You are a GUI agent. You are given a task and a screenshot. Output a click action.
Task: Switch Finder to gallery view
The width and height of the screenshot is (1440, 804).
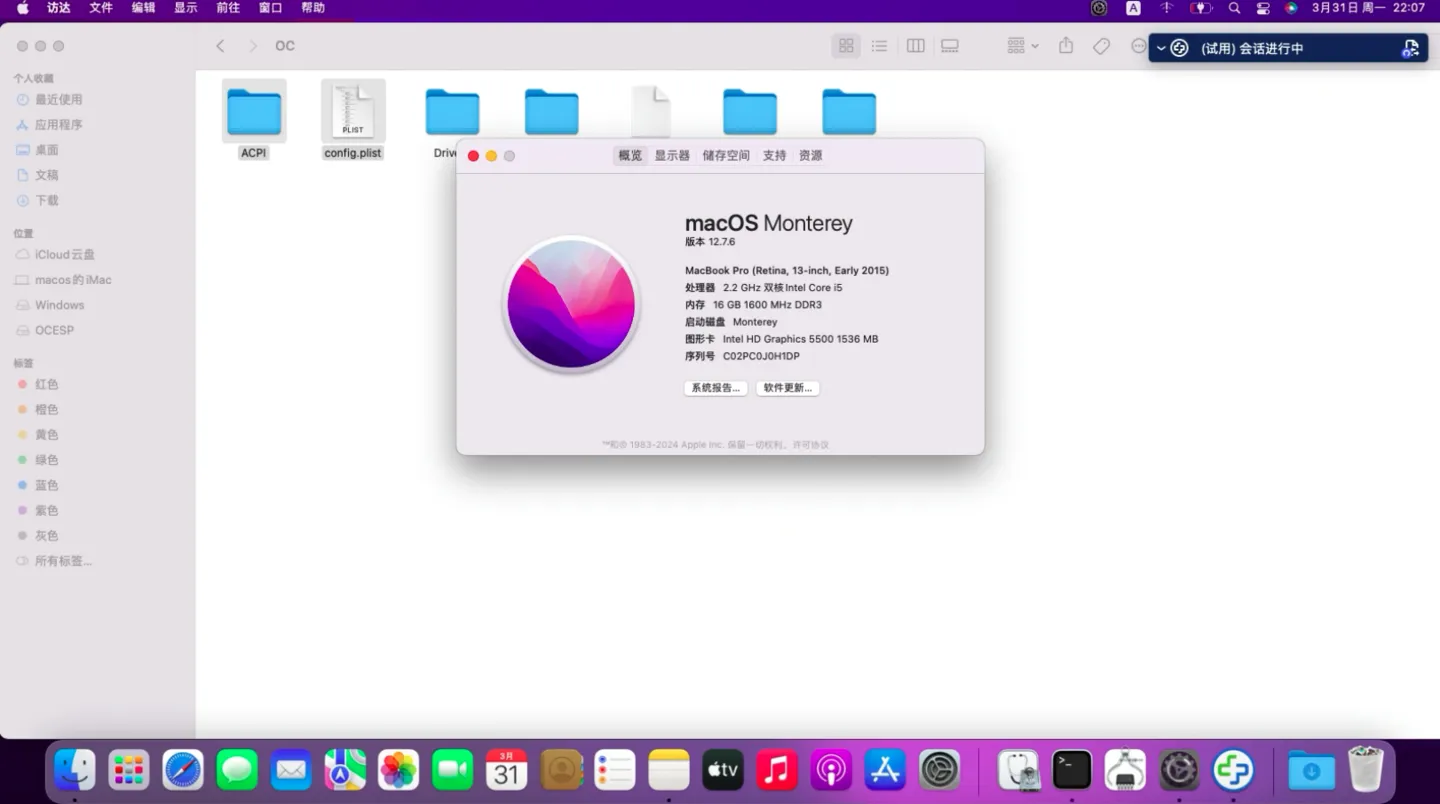(949, 45)
